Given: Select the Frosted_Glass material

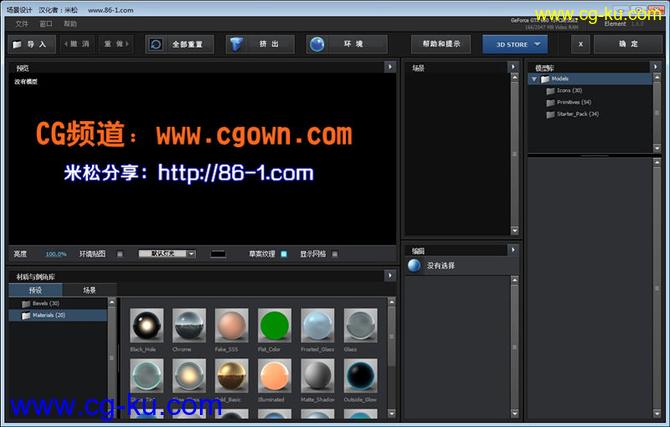Looking at the screenshot, I should 317,326.
